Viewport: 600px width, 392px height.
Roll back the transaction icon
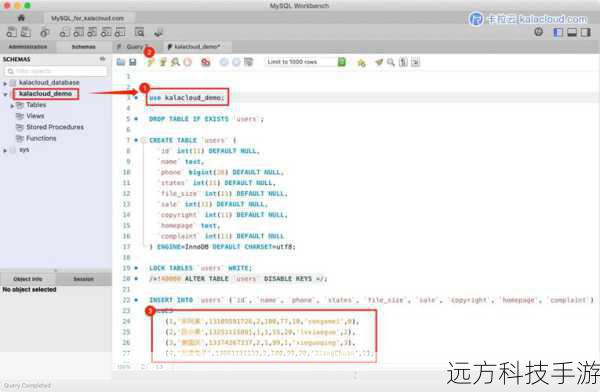(x=236, y=62)
